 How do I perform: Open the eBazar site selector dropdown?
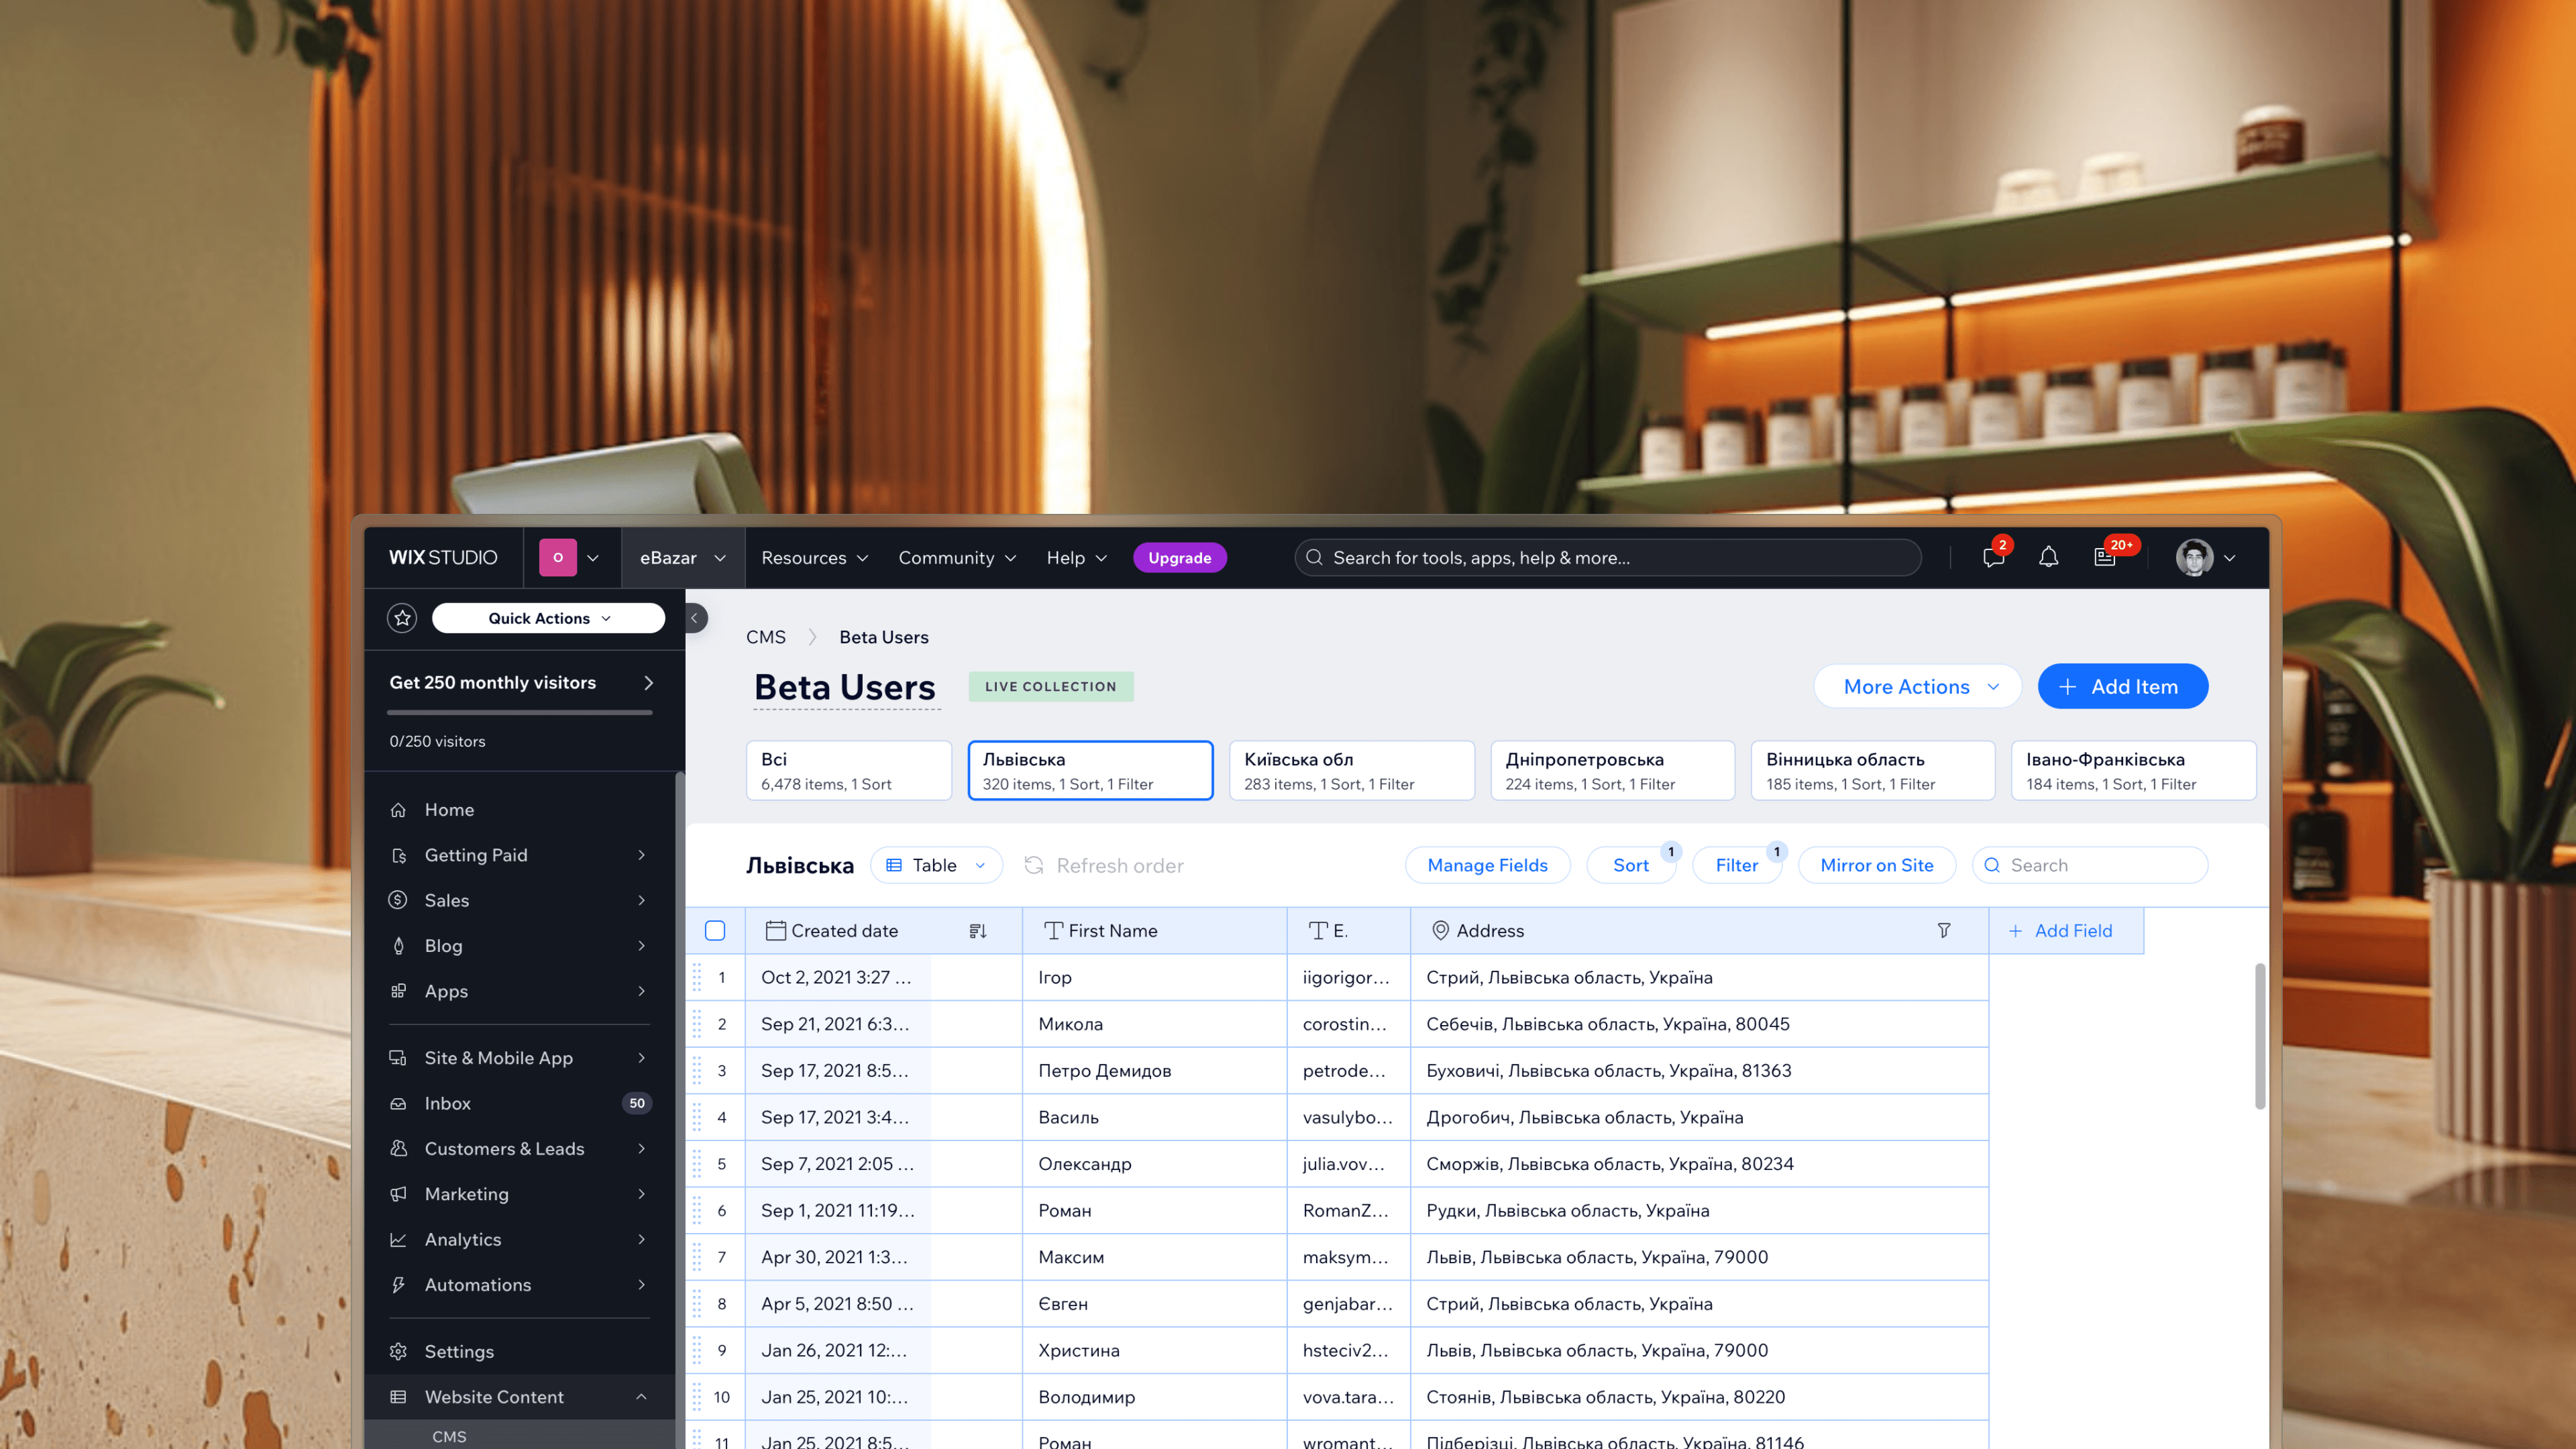pos(682,558)
